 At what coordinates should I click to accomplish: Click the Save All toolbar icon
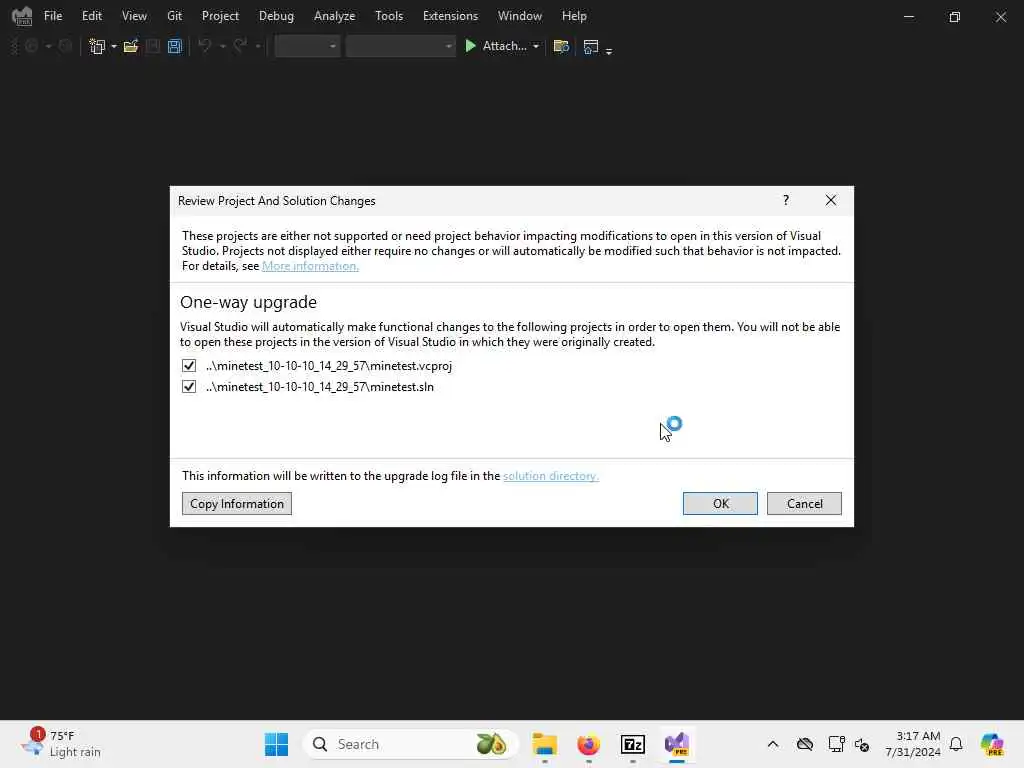coord(174,46)
